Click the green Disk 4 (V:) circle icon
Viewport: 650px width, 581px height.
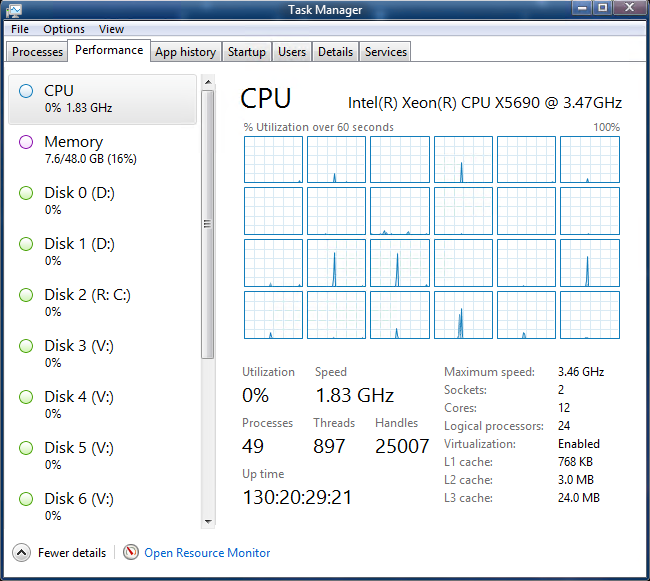pyautogui.click(x=26, y=397)
